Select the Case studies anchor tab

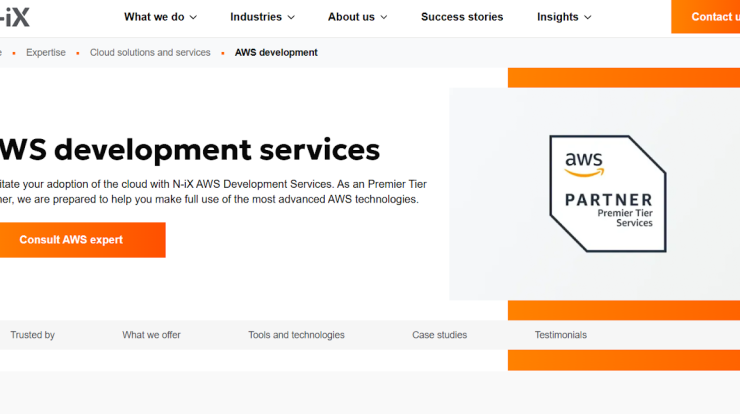click(439, 335)
